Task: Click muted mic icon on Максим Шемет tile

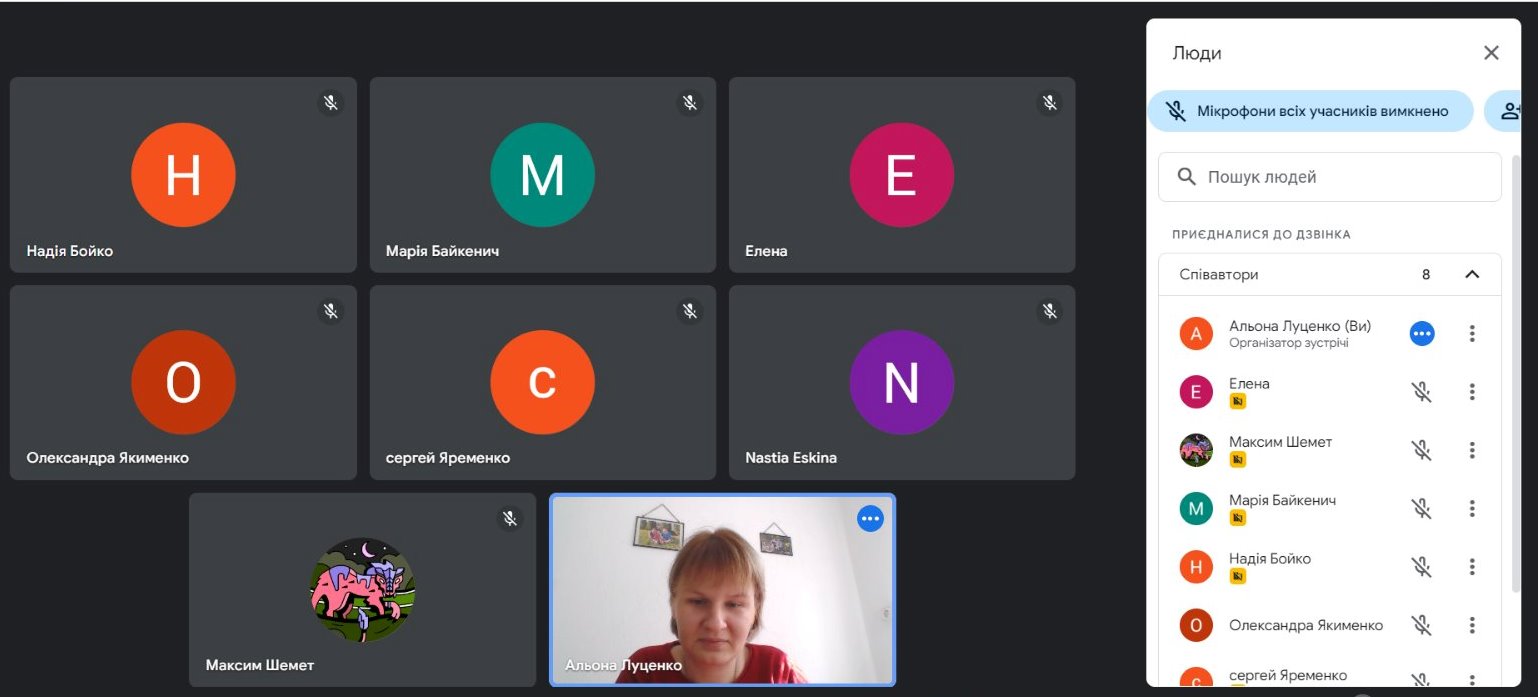Action: (x=510, y=518)
